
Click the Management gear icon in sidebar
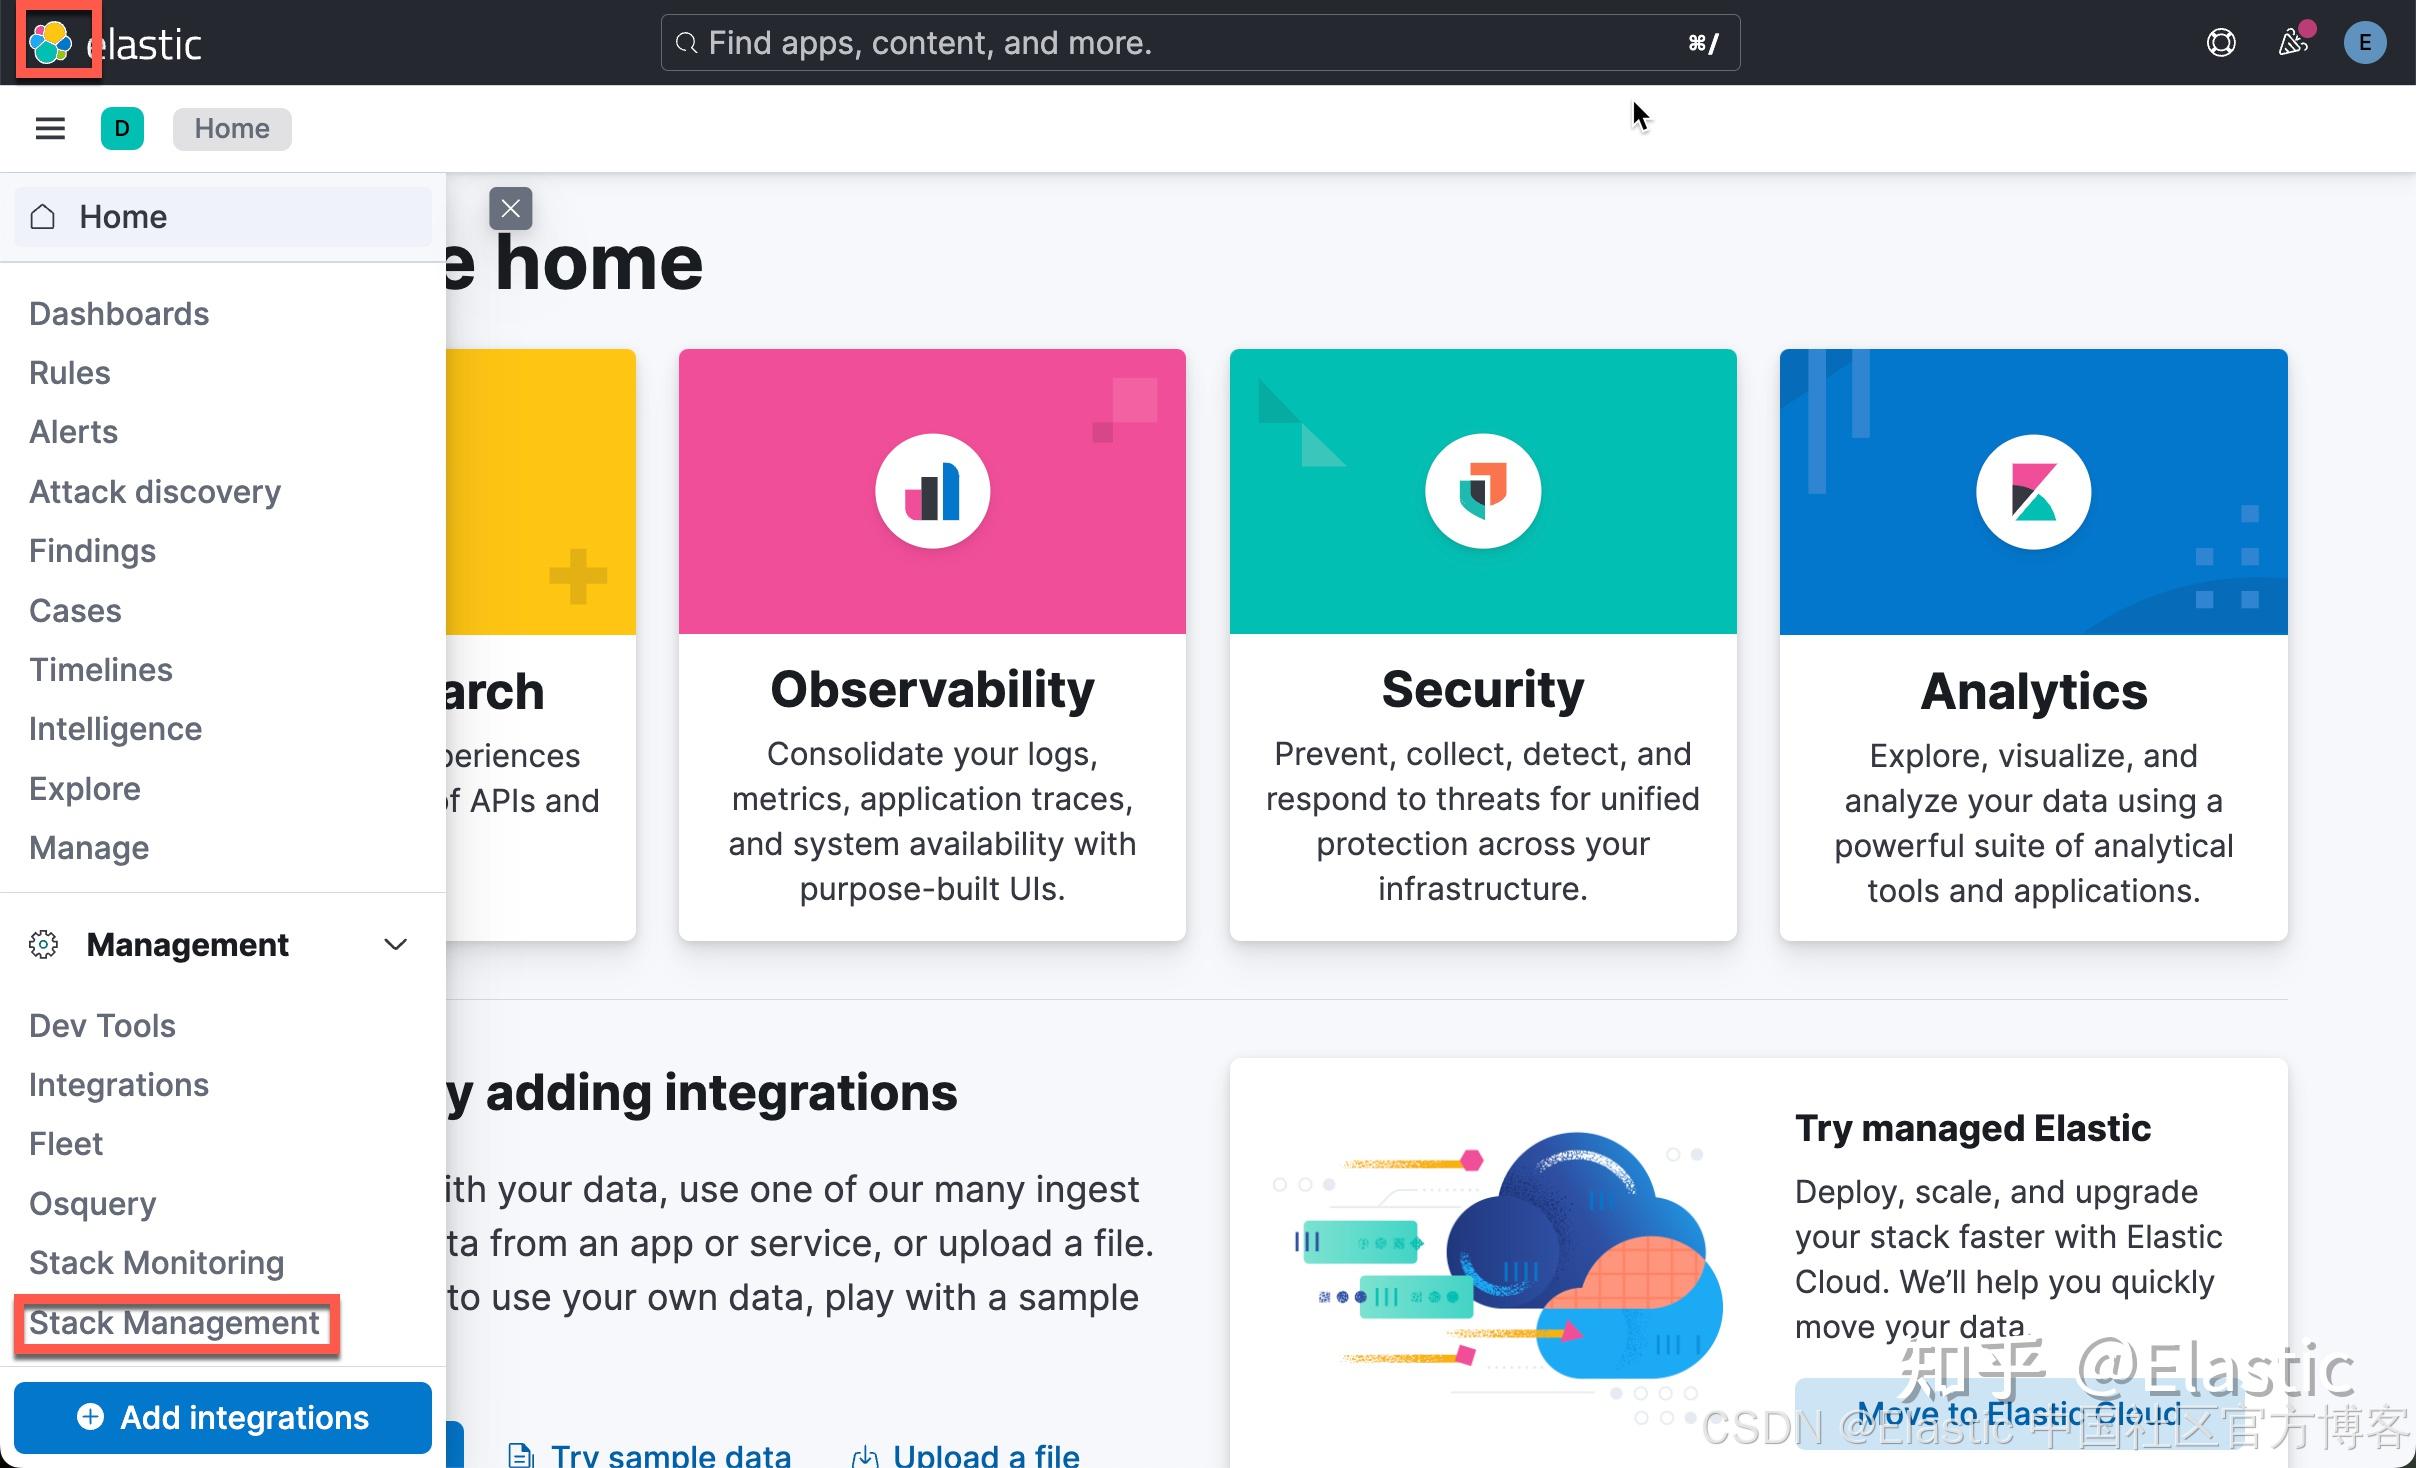click(x=42, y=944)
